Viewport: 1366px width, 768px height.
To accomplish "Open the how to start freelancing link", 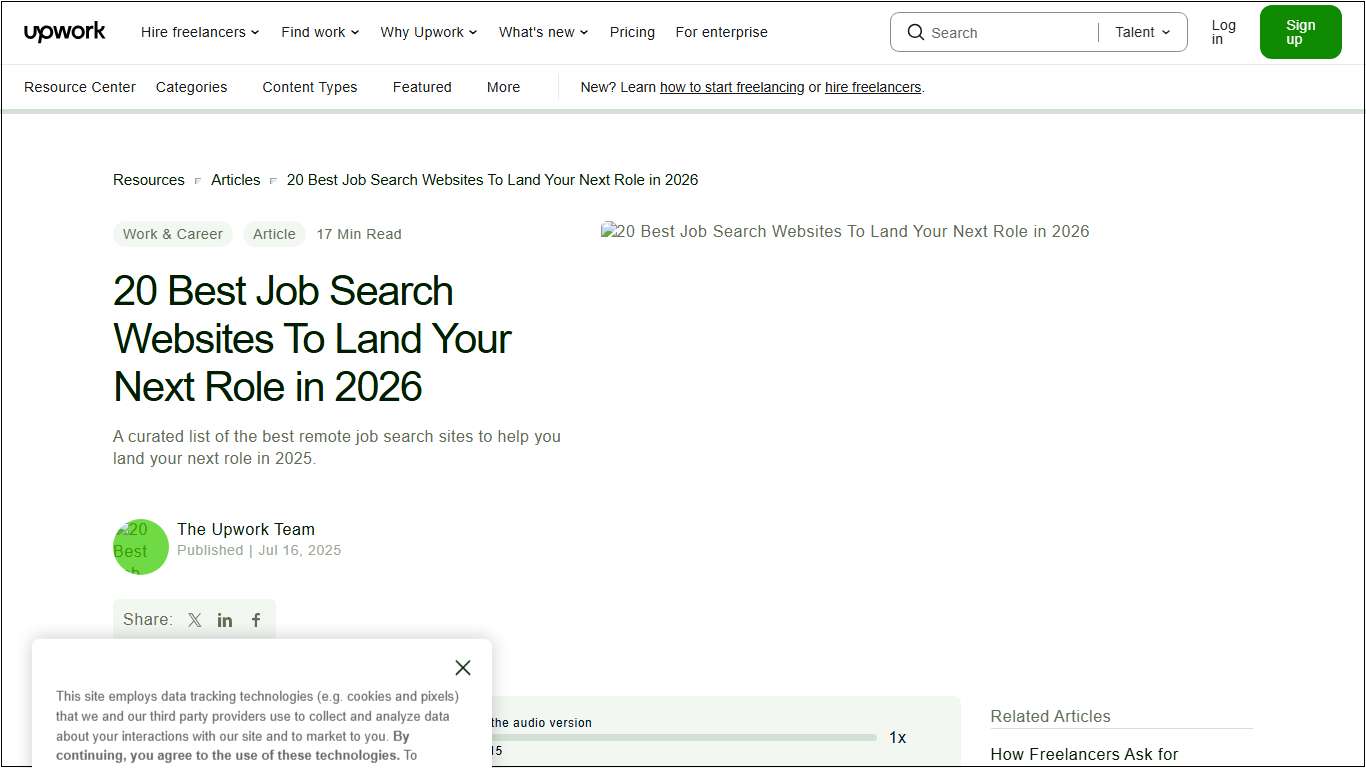I will 732,87.
